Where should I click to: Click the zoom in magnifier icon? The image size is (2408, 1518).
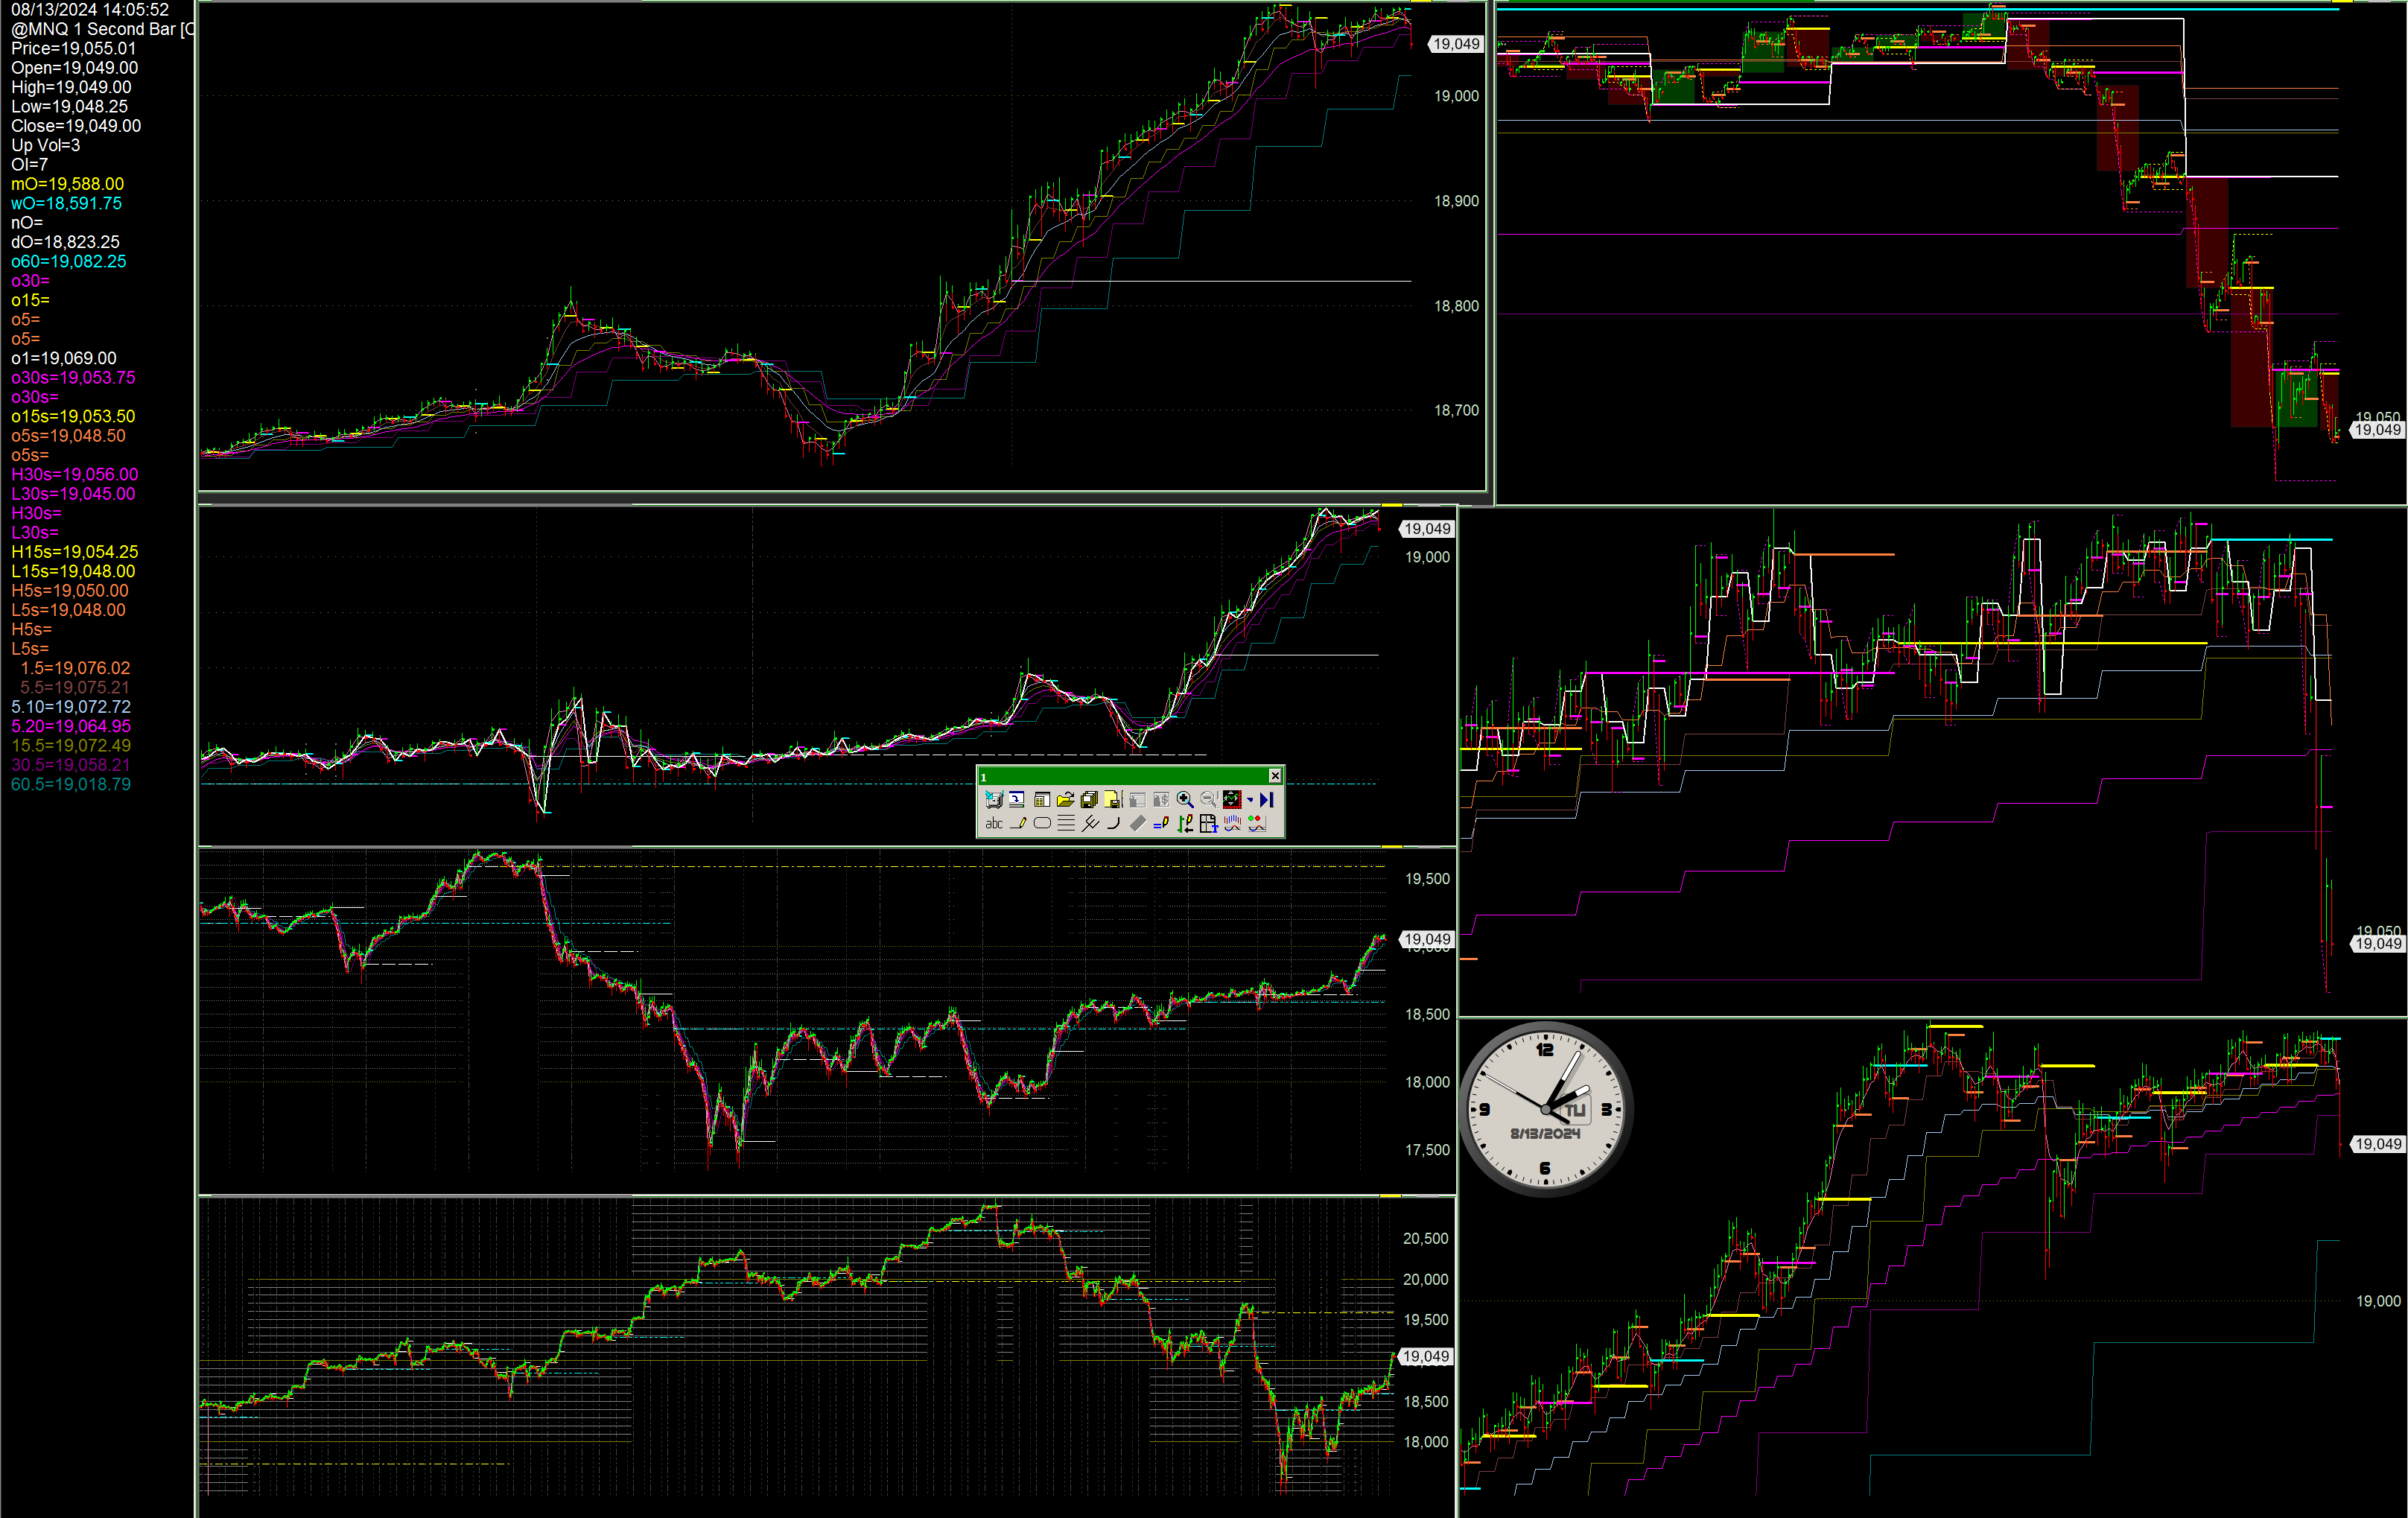pos(1185,800)
